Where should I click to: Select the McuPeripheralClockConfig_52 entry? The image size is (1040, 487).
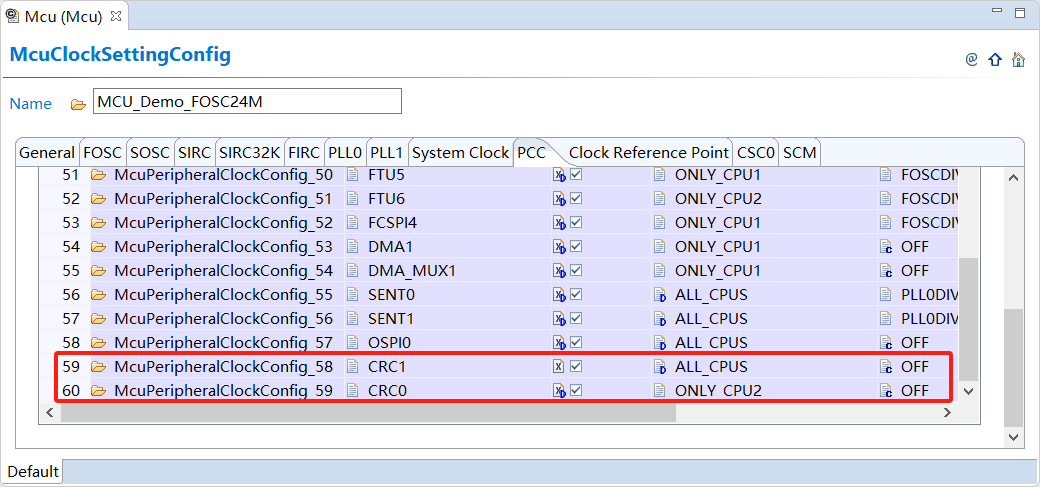tap(223, 223)
